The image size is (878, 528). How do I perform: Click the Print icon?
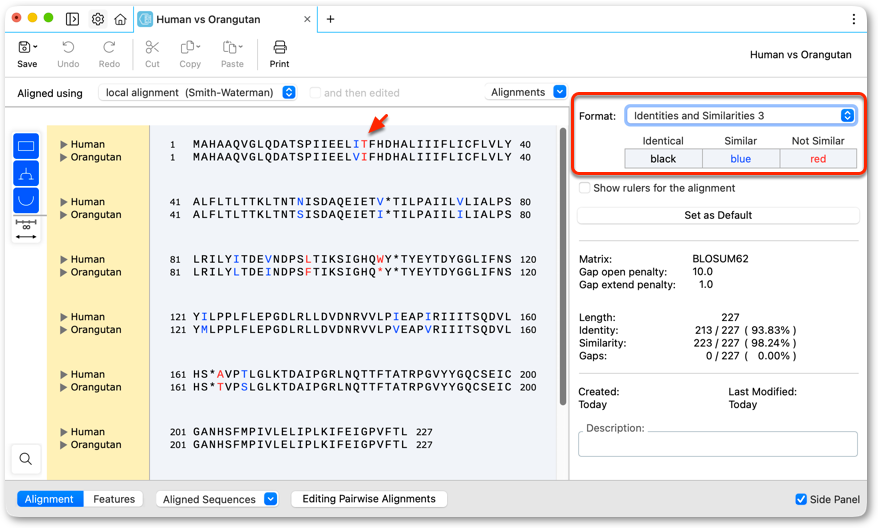click(279, 47)
